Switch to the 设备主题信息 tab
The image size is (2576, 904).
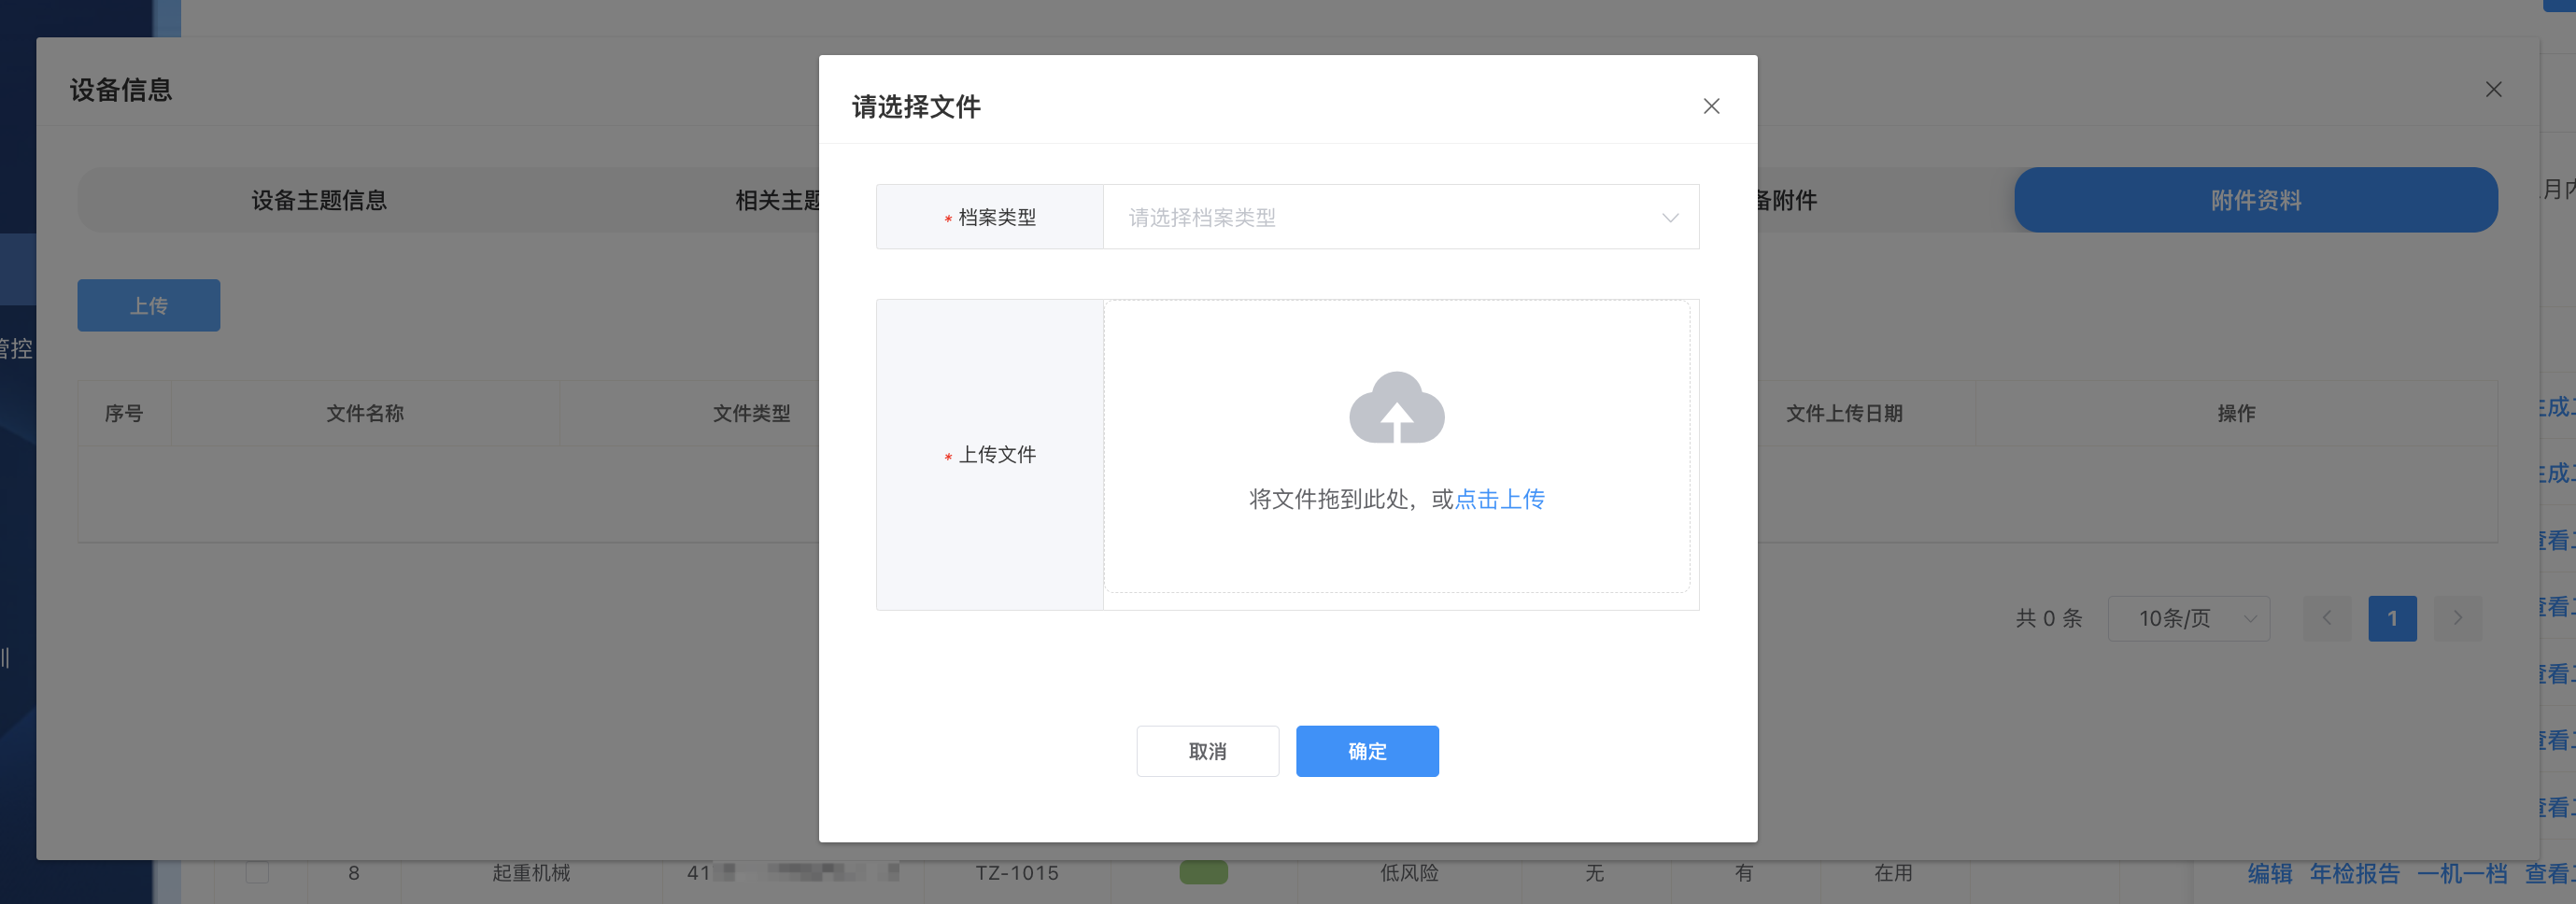319,200
